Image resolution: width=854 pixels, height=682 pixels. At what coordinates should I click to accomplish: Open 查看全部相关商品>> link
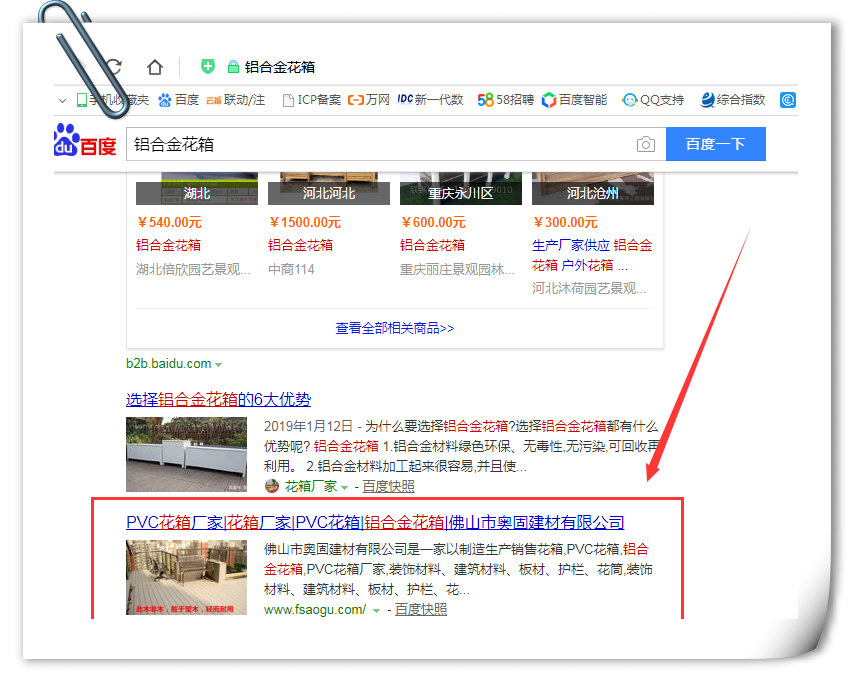tap(395, 328)
